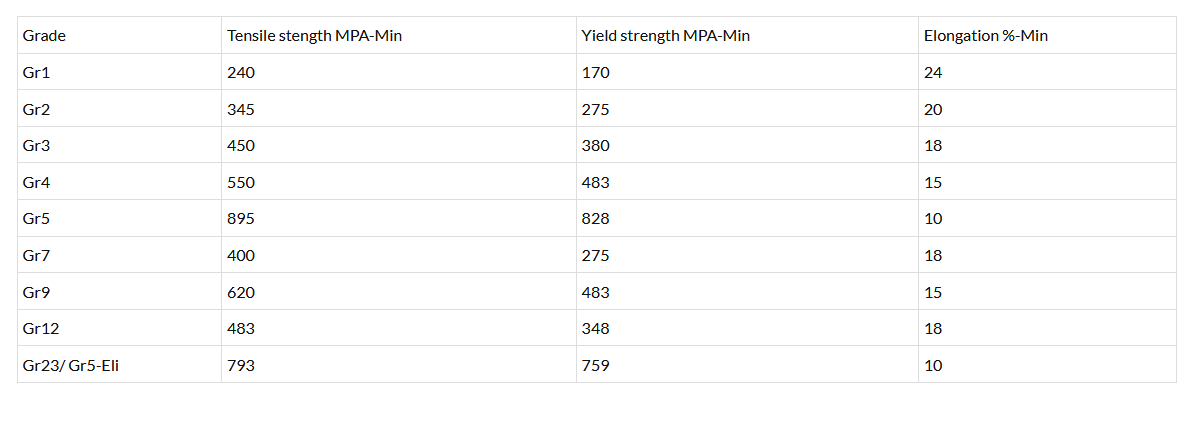Click the Gr7 row label
The height and width of the screenshot is (421, 1191).
(37, 256)
